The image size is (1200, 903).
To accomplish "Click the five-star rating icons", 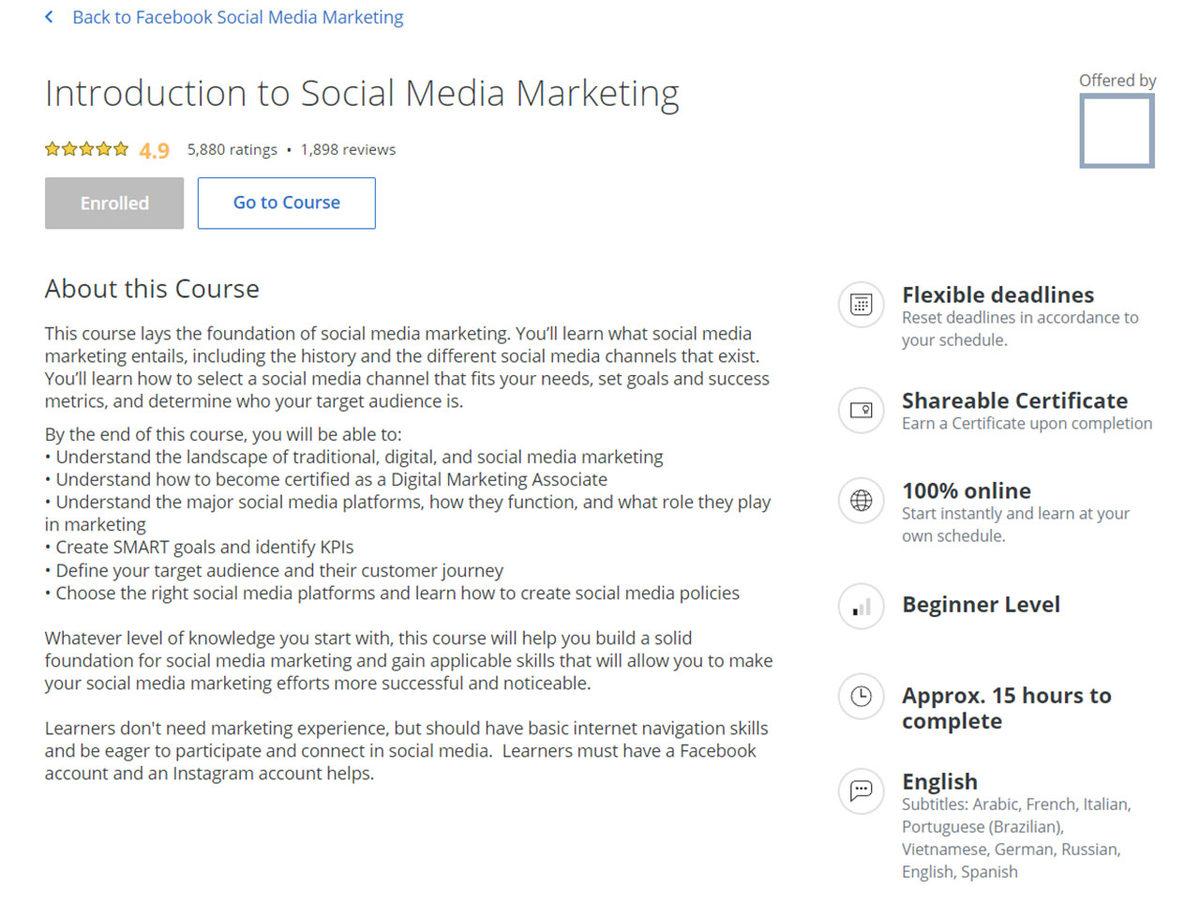I will [x=87, y=150].
